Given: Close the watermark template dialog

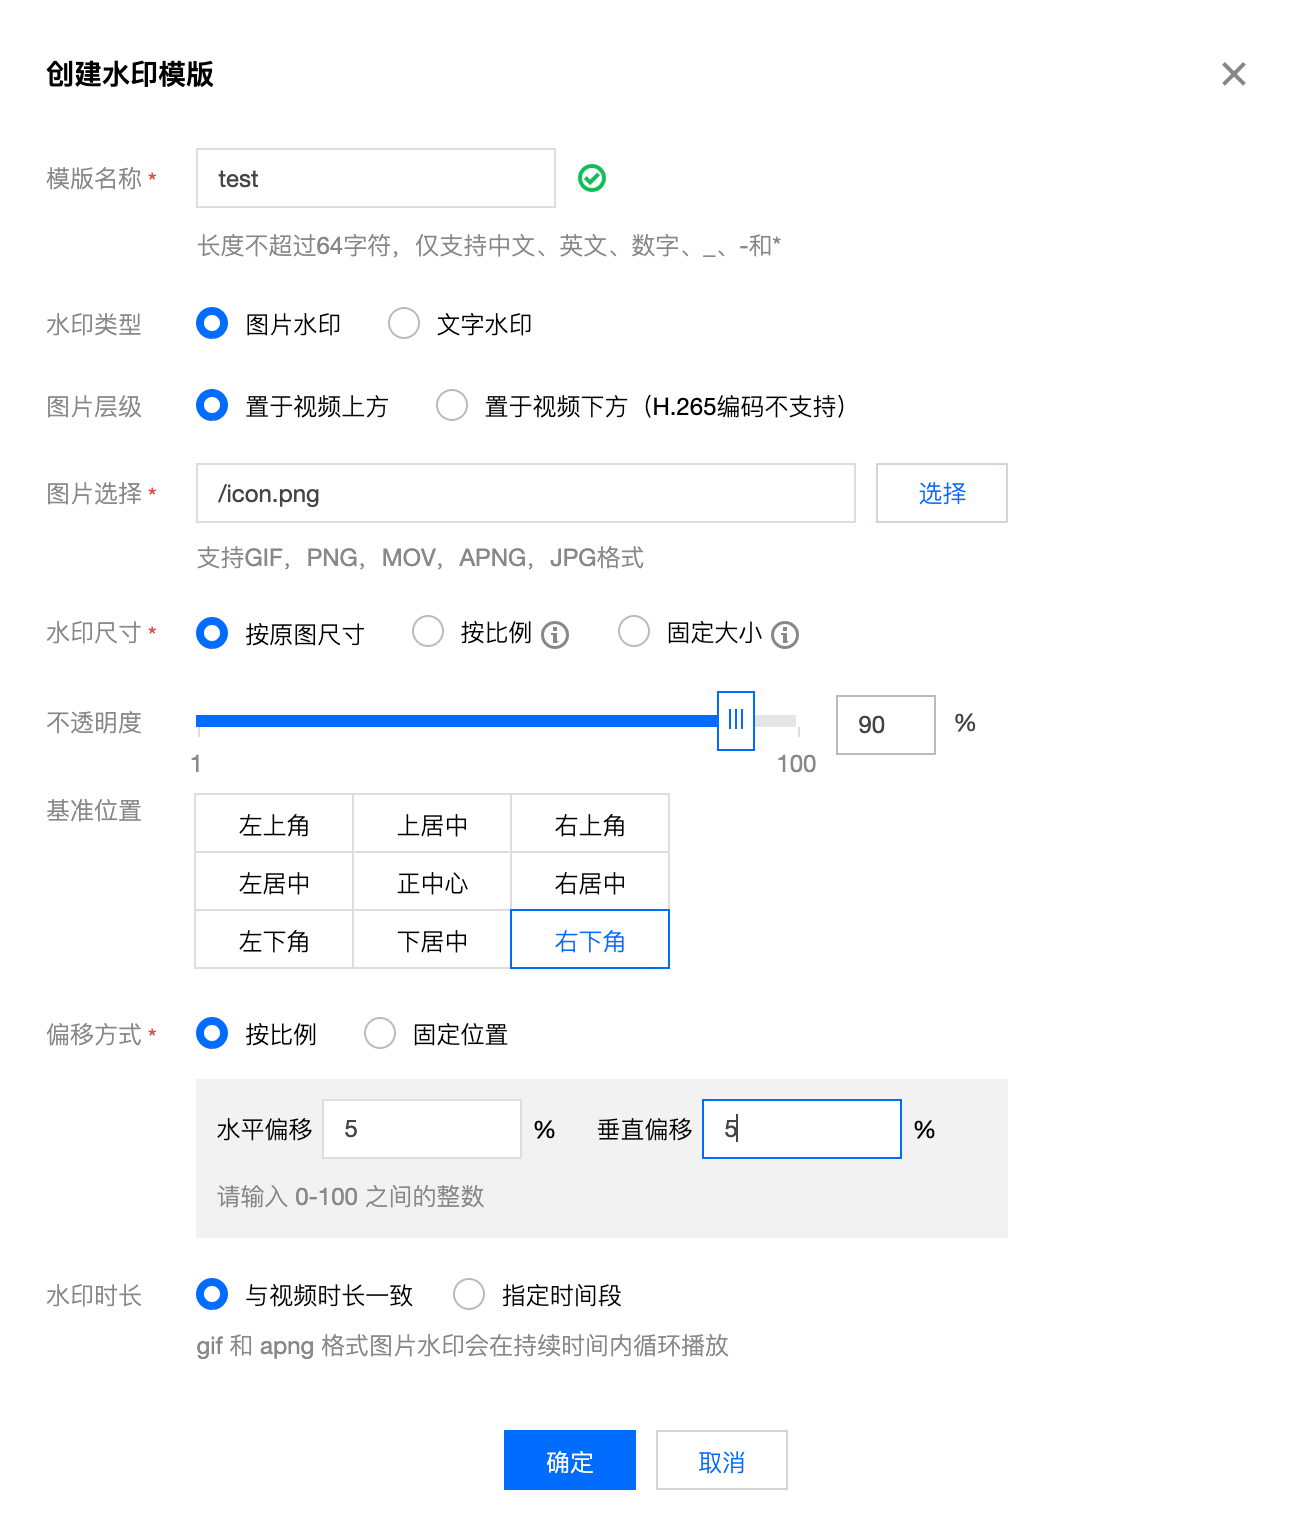Looking at the screenshot, I should (x=1233, y=74).
